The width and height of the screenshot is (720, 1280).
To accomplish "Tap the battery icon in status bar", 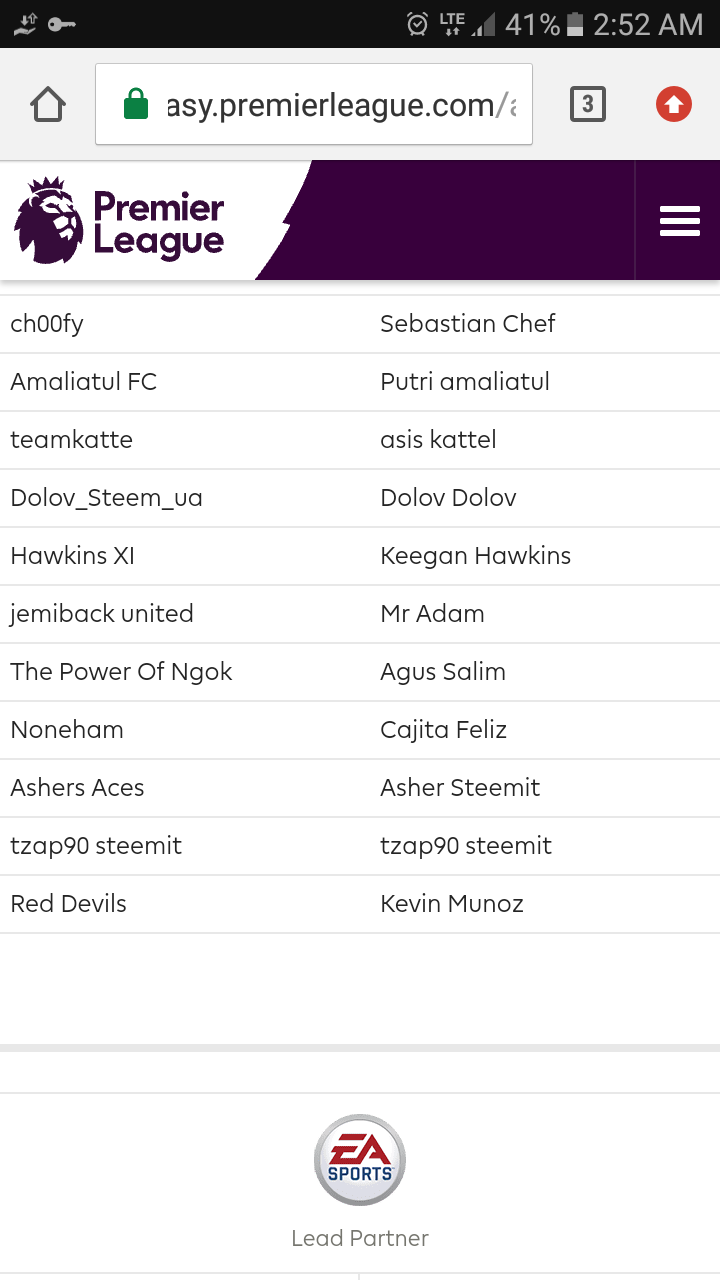I will click(574, 24).
